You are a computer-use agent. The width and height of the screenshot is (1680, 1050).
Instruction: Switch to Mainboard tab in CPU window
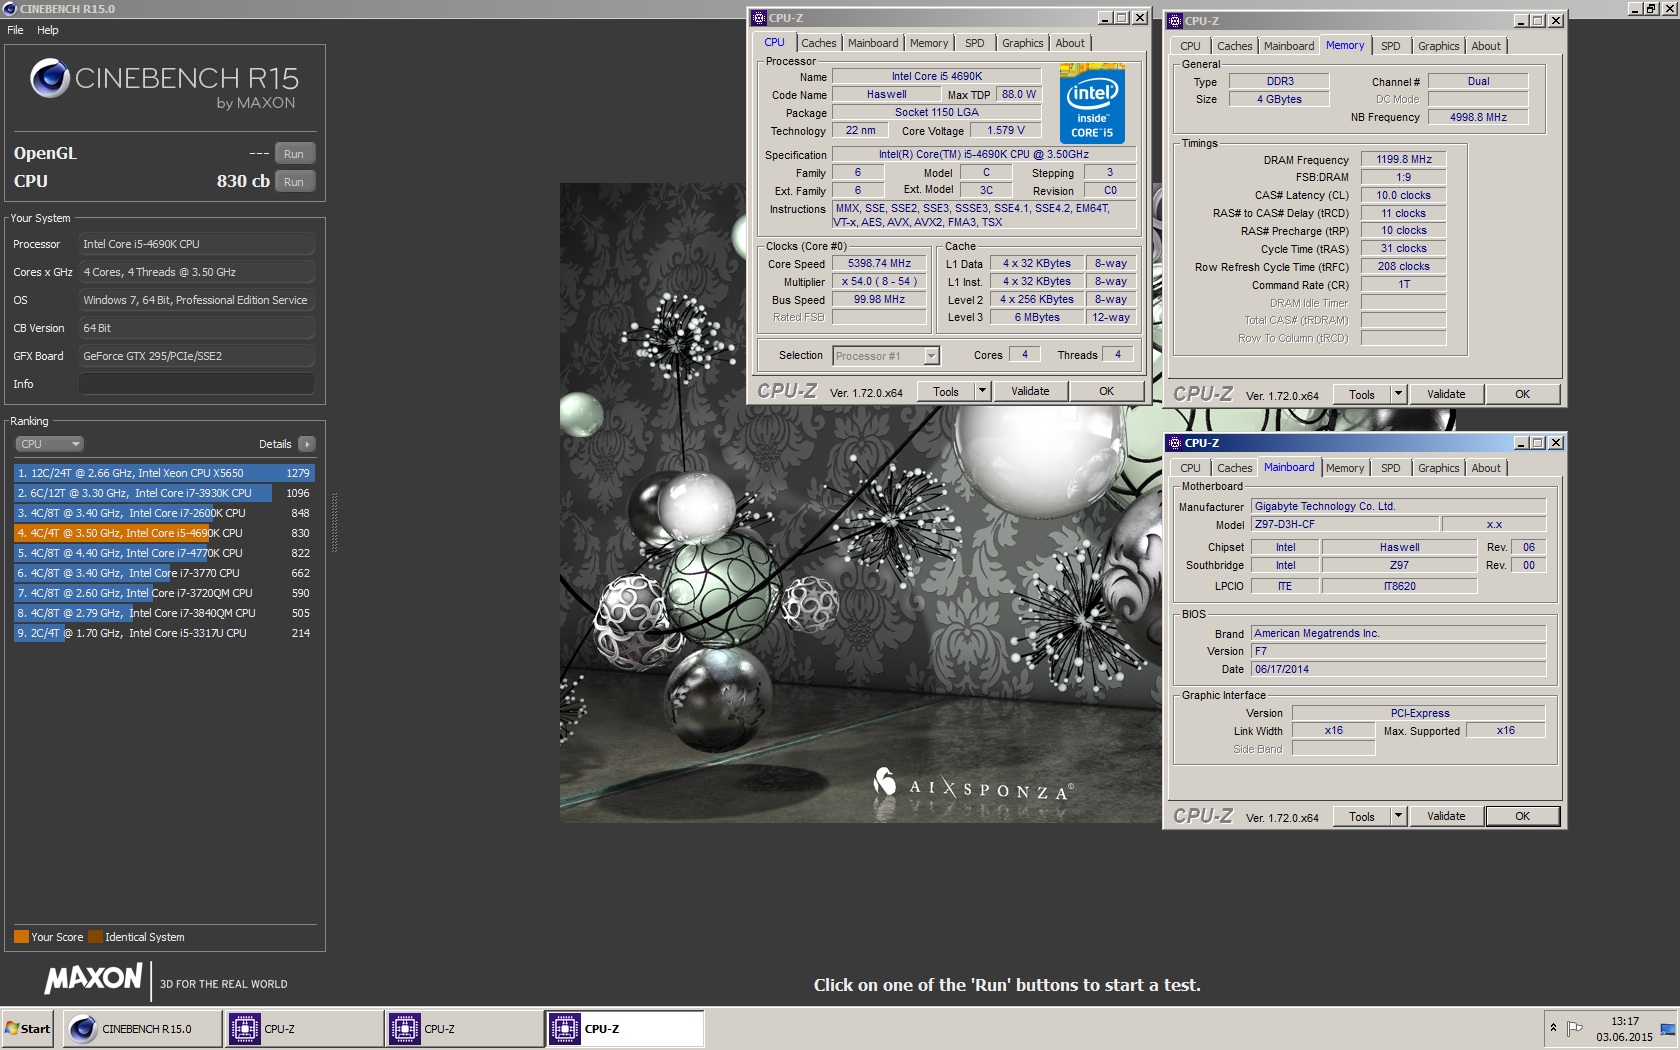pos(873,43)
